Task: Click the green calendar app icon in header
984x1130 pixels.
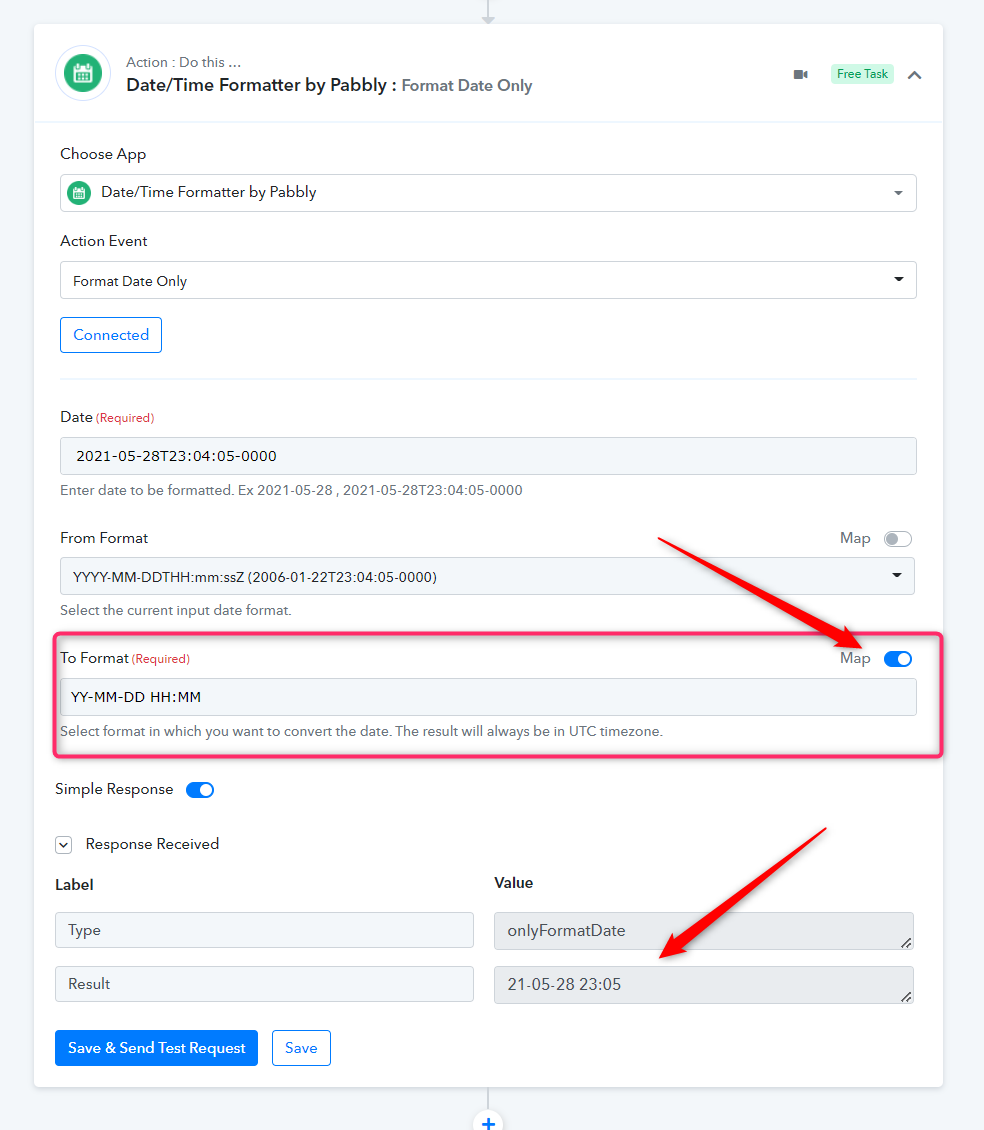Action: click(83, 74)
